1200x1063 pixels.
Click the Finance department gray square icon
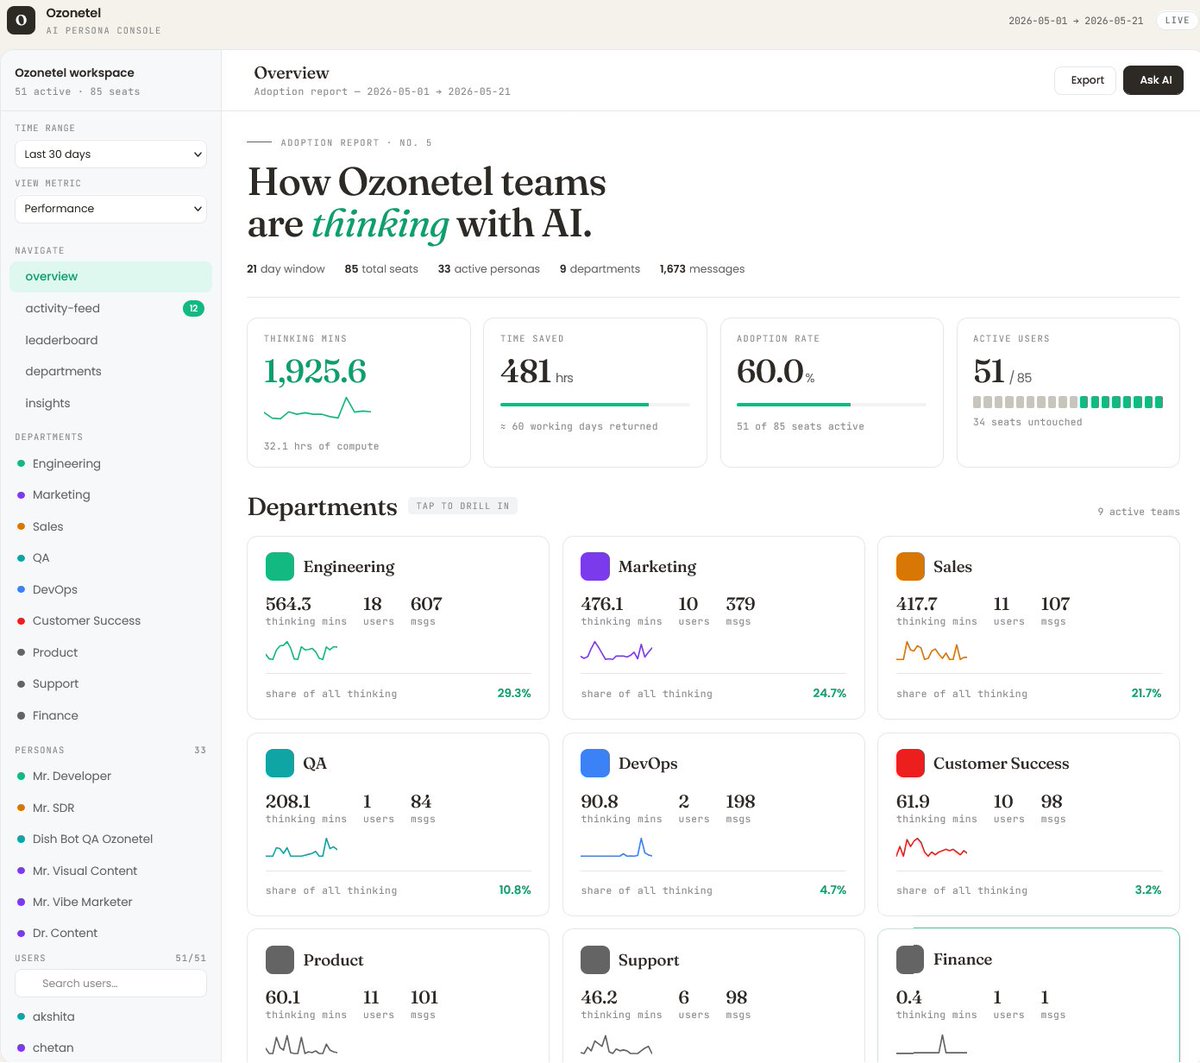point(910,959)
